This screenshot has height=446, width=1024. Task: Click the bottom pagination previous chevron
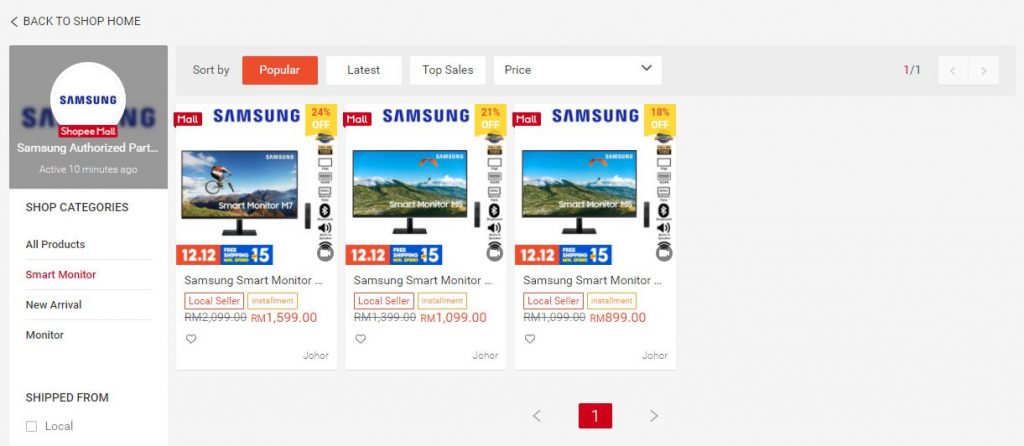coord(537,416)
